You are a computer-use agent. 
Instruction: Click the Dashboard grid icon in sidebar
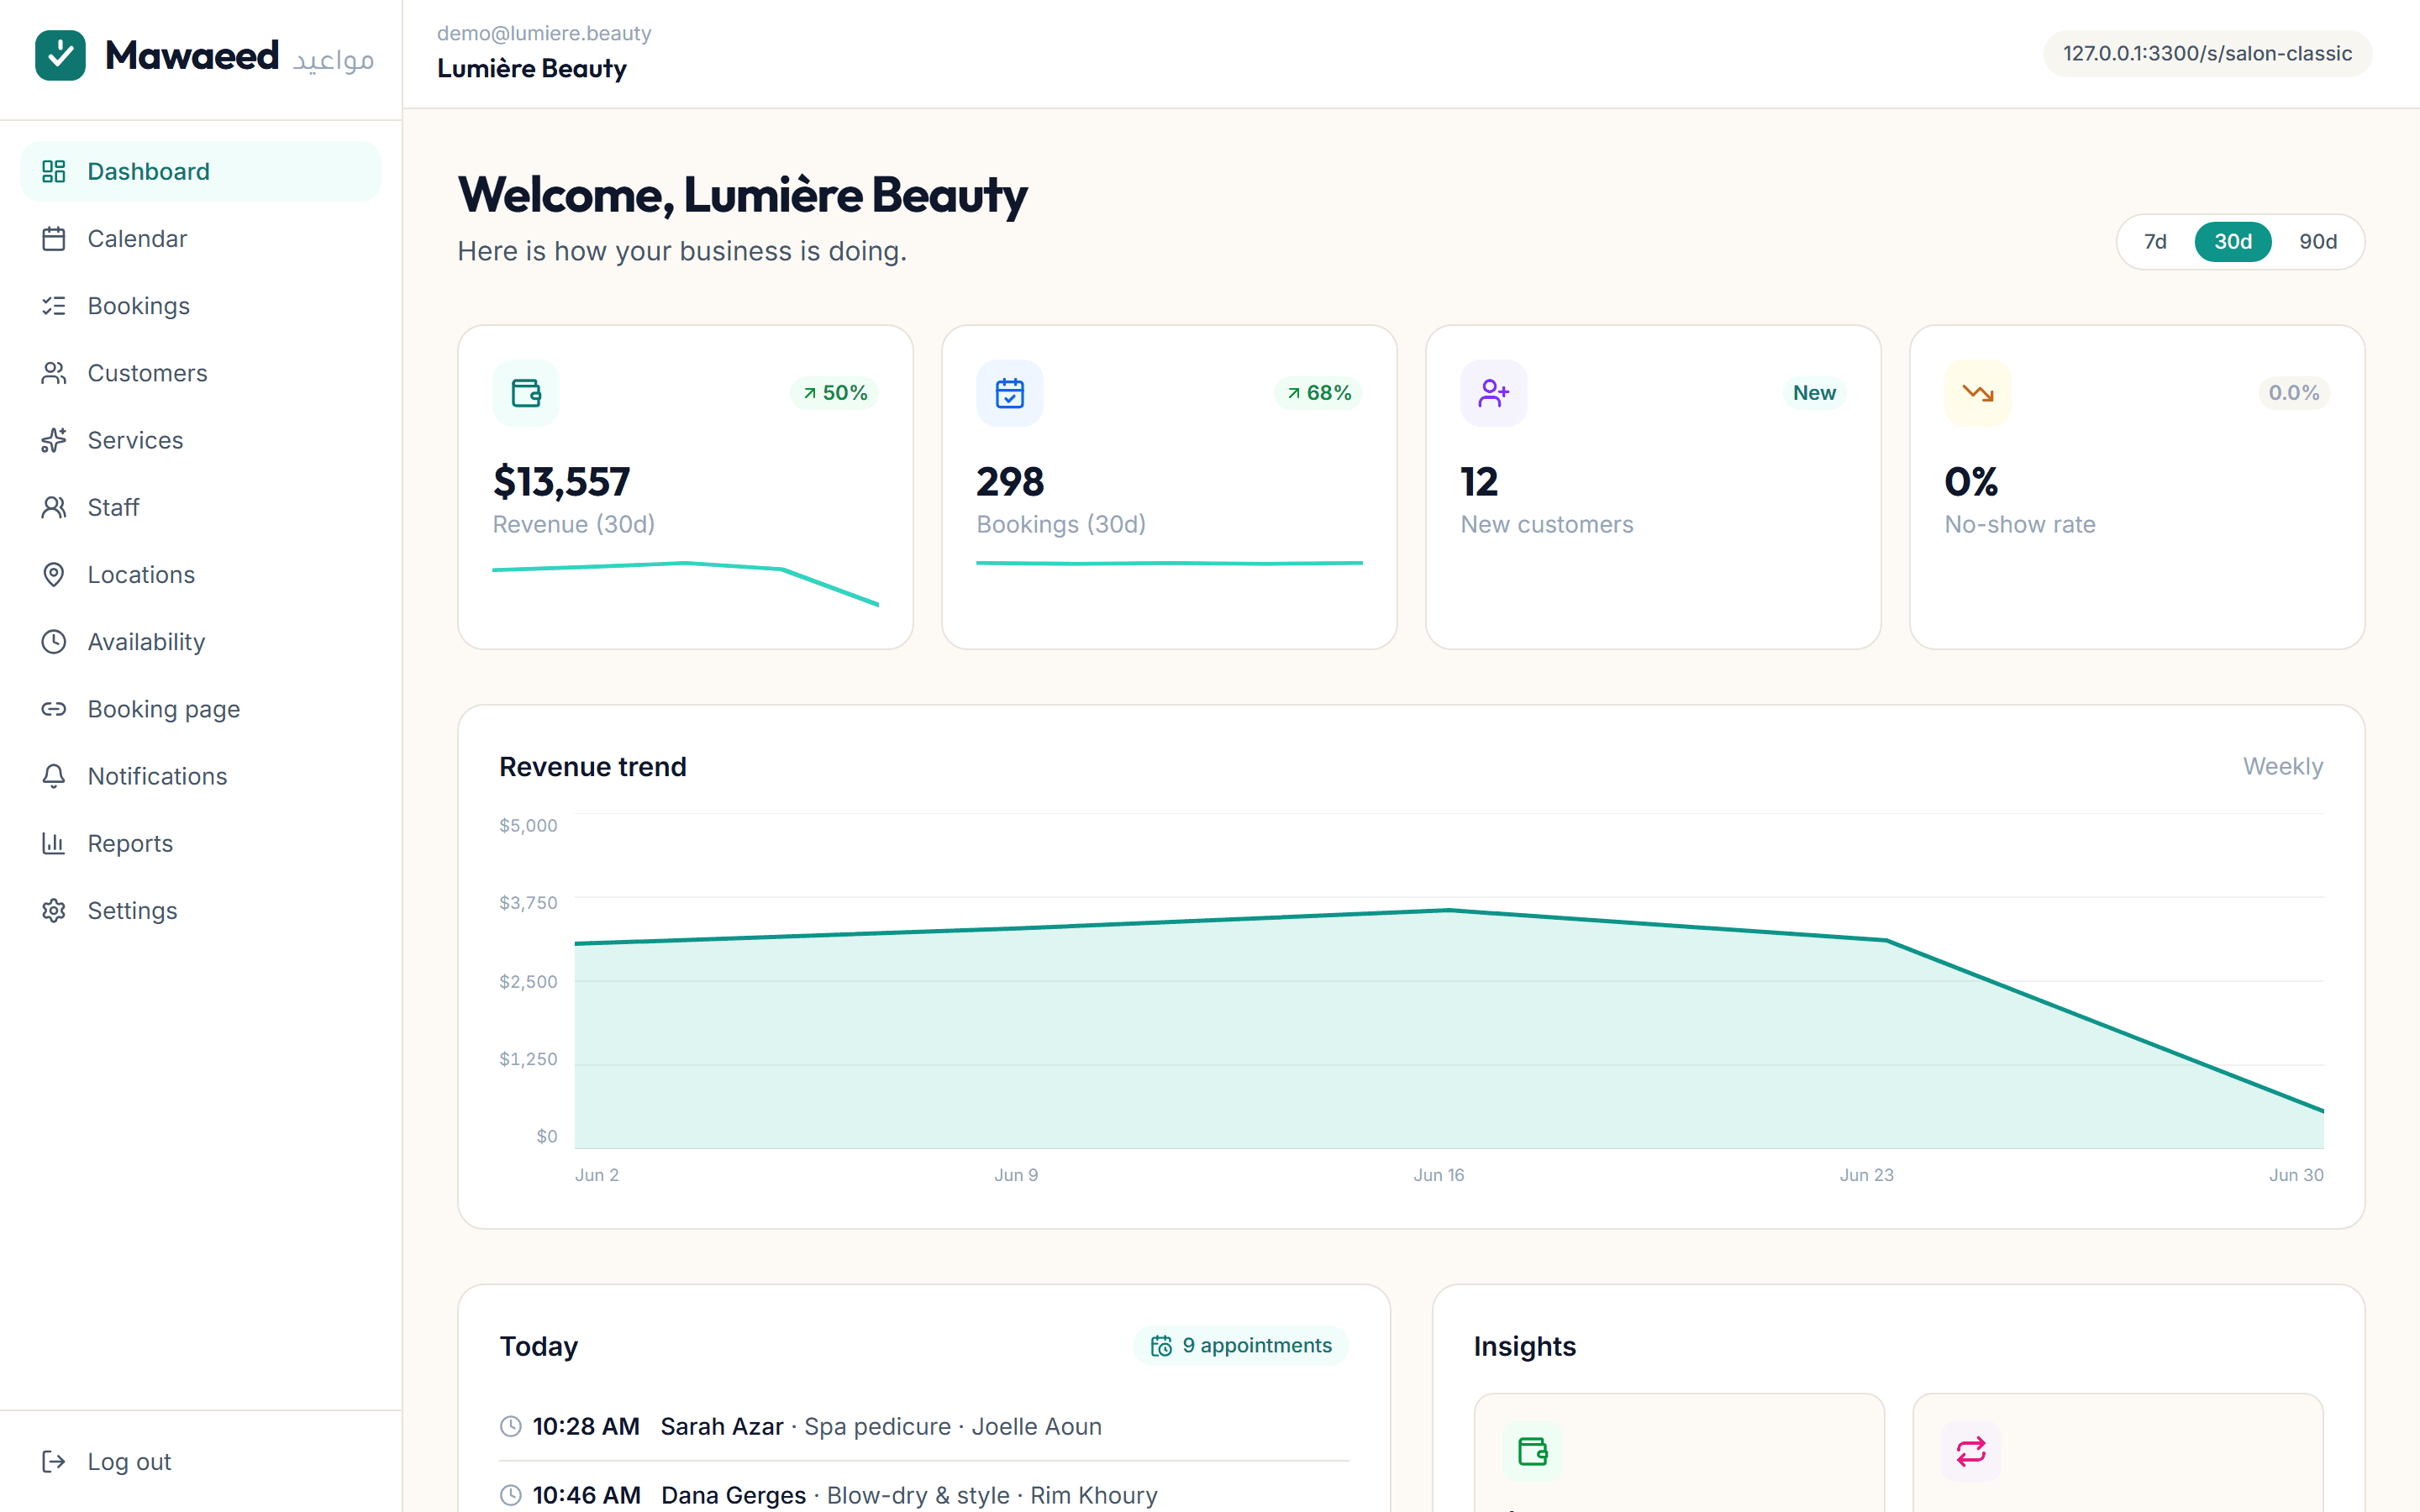[x=54, y=171]
